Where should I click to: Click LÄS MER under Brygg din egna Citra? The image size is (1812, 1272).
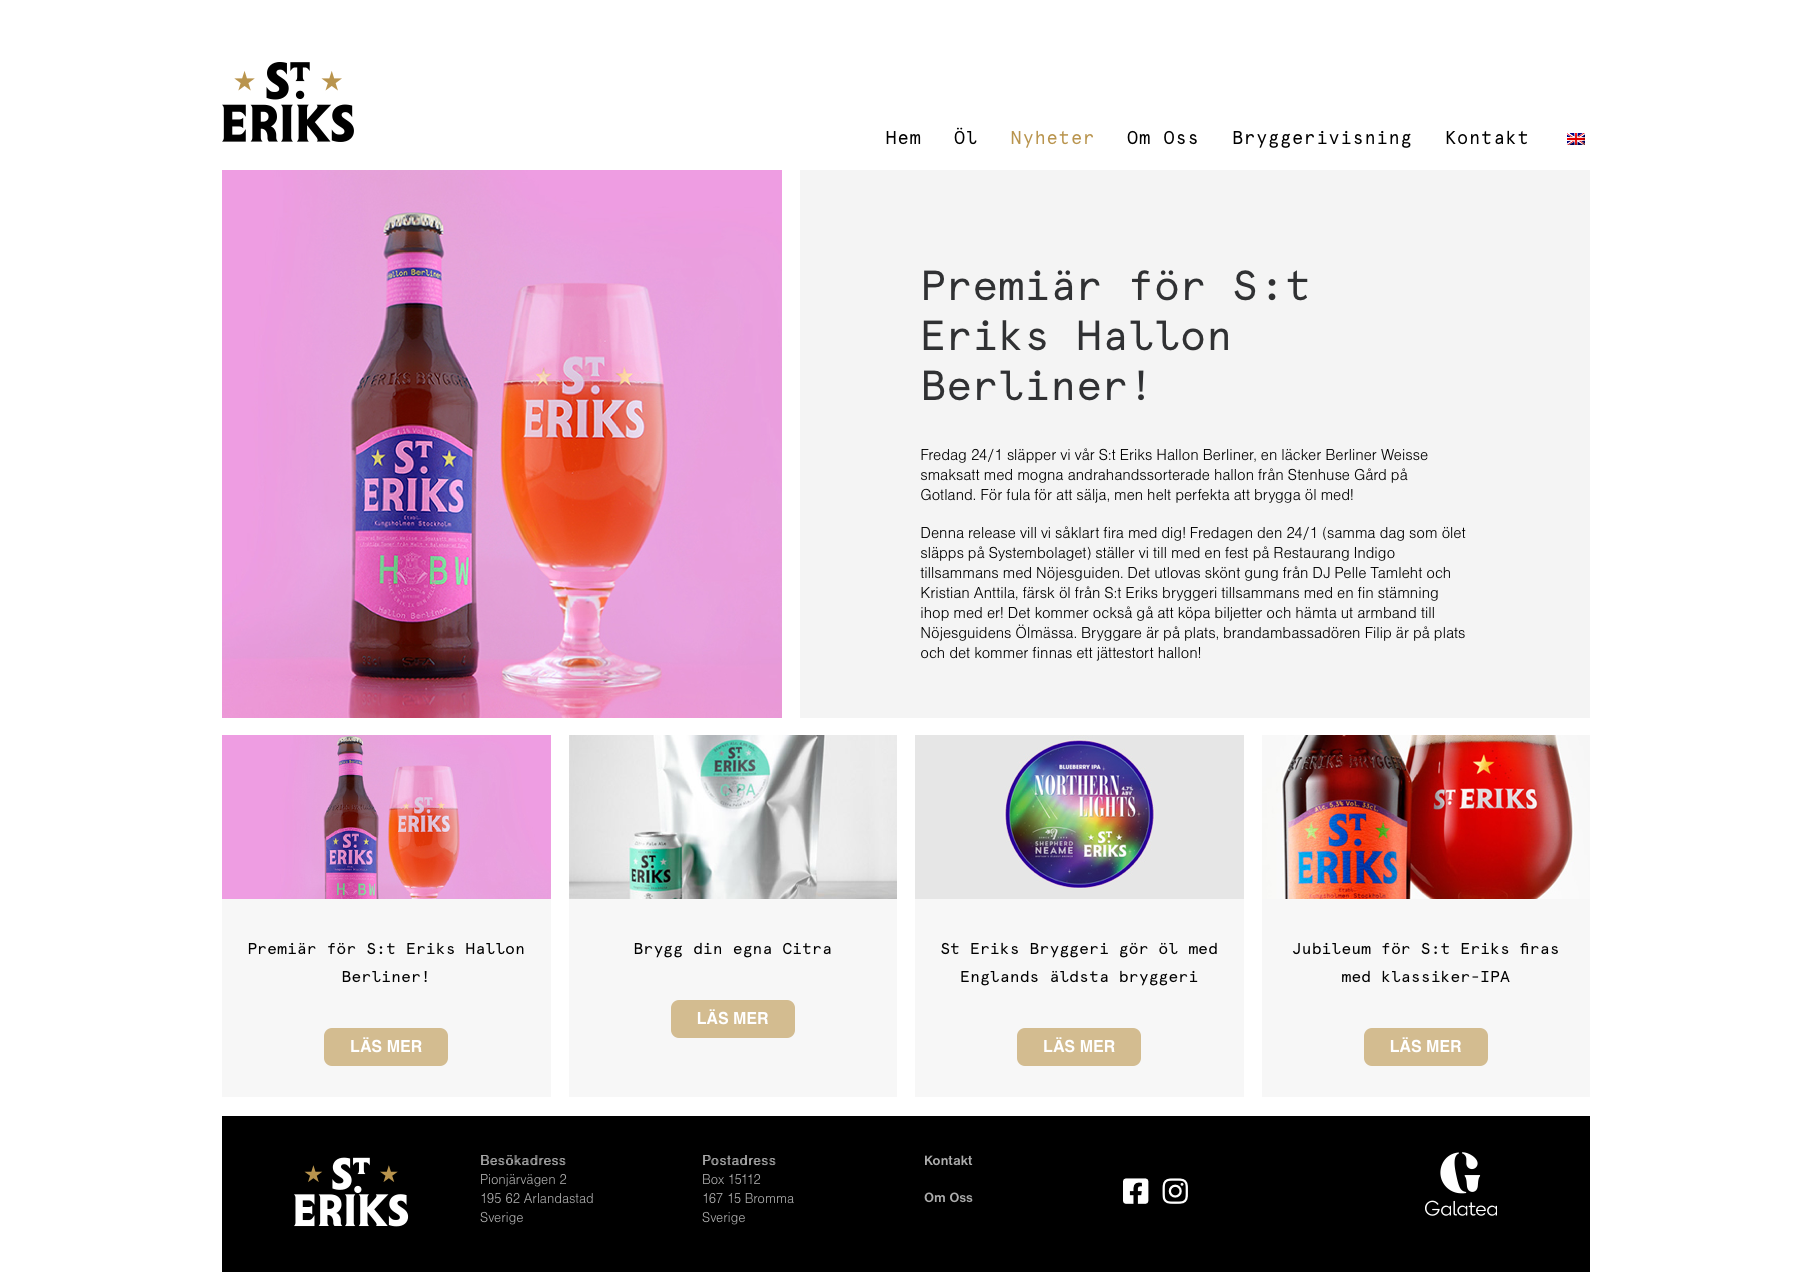(x=733, y=1019)
